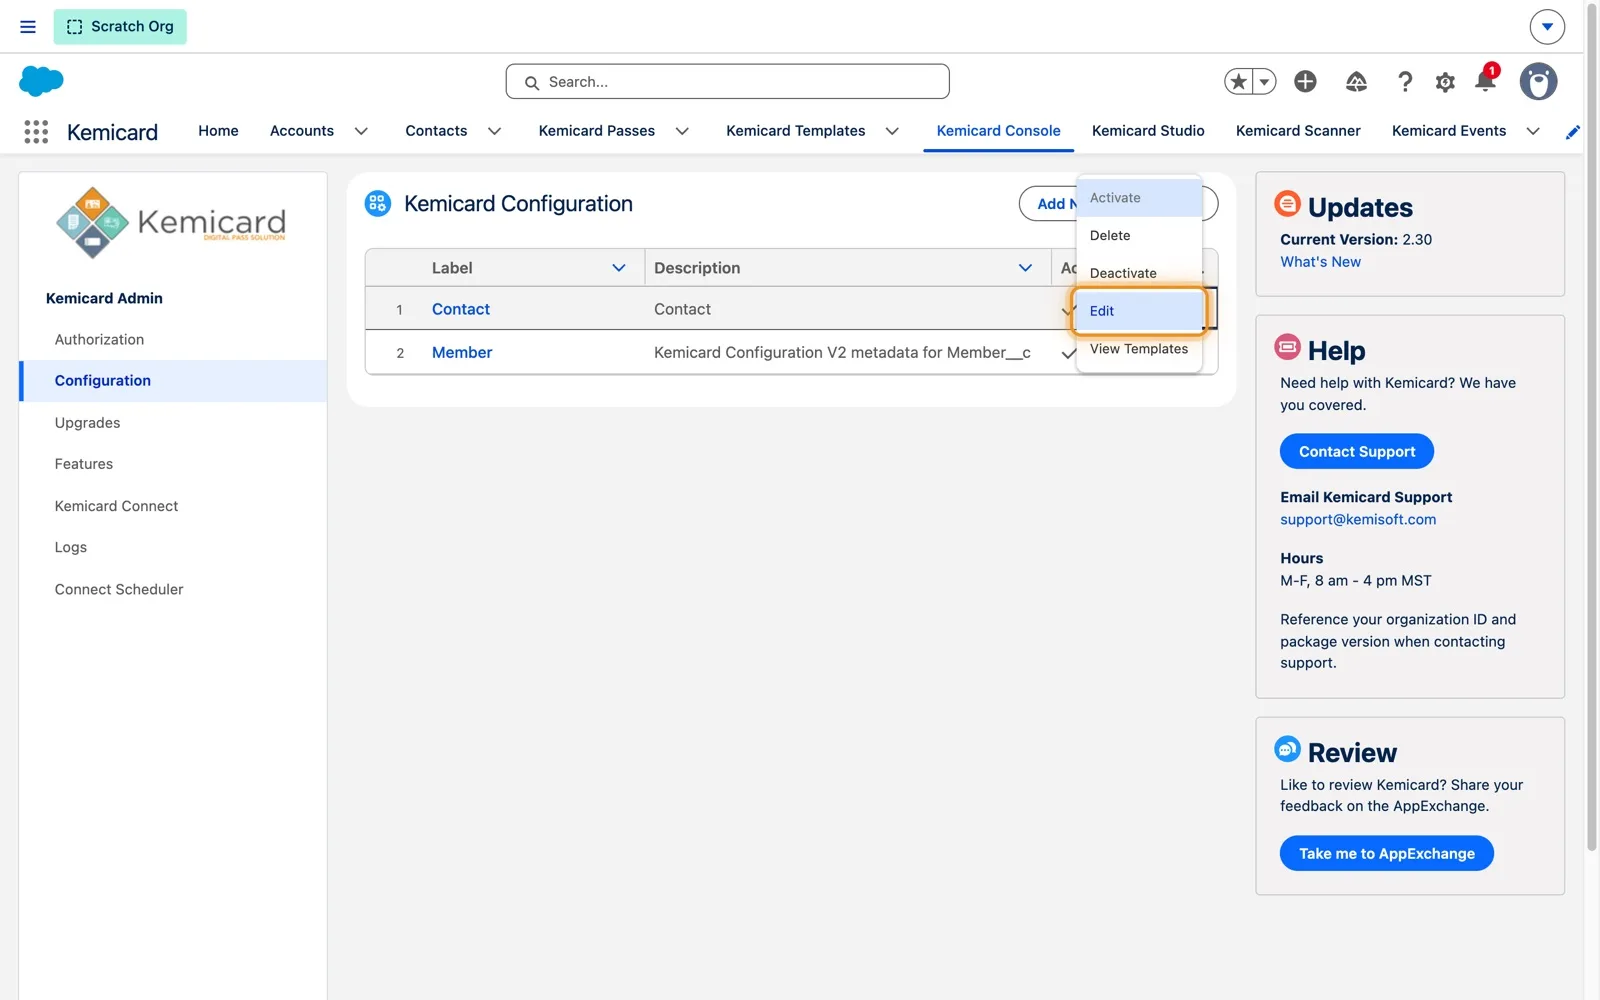Open the Description column chevron

tap(1025, 268)
